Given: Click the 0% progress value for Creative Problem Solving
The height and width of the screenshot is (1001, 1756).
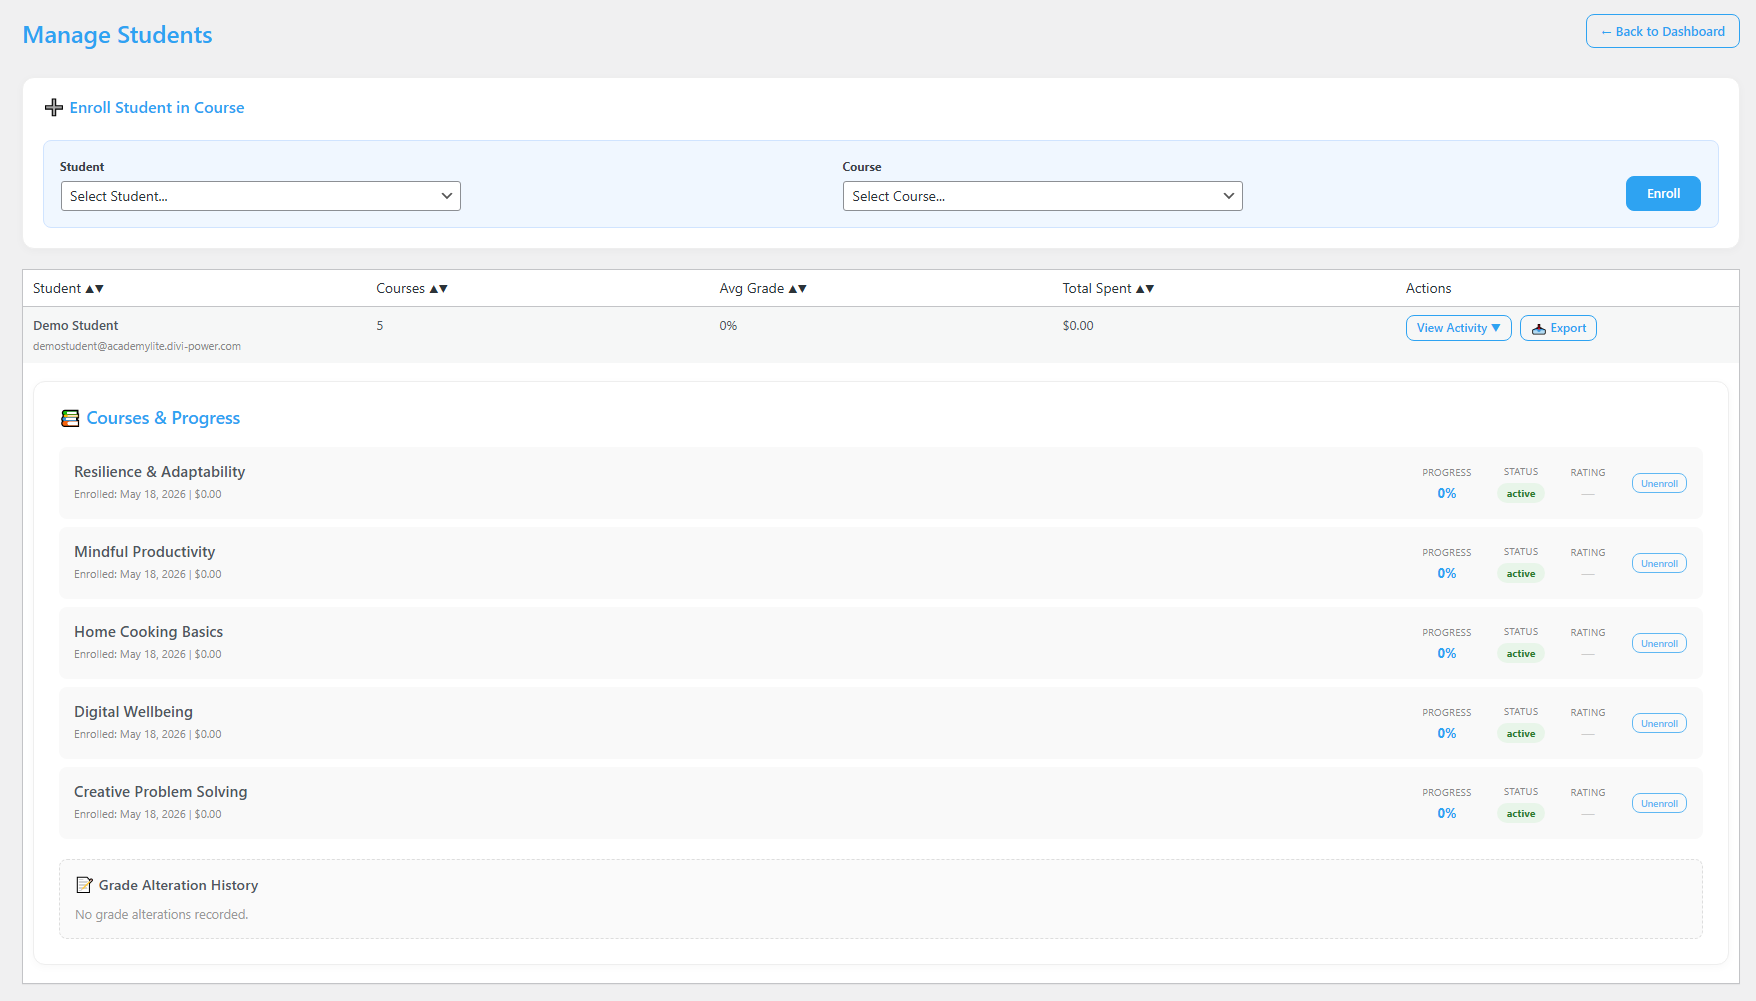Looking at the screenshot, I should coord(1447,814).
